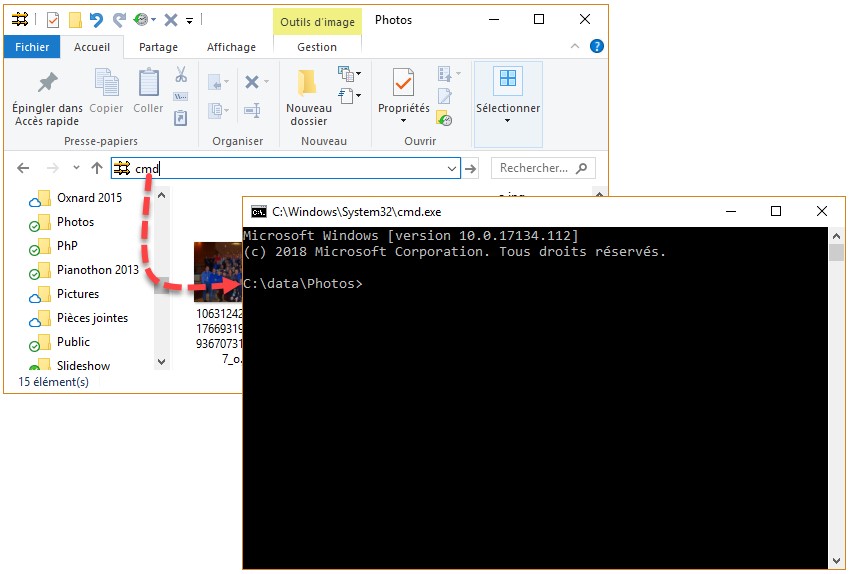This screenshot has width=851, height=574.
Task: Click the go arrow right of address bar
Action: click(471, 168)
